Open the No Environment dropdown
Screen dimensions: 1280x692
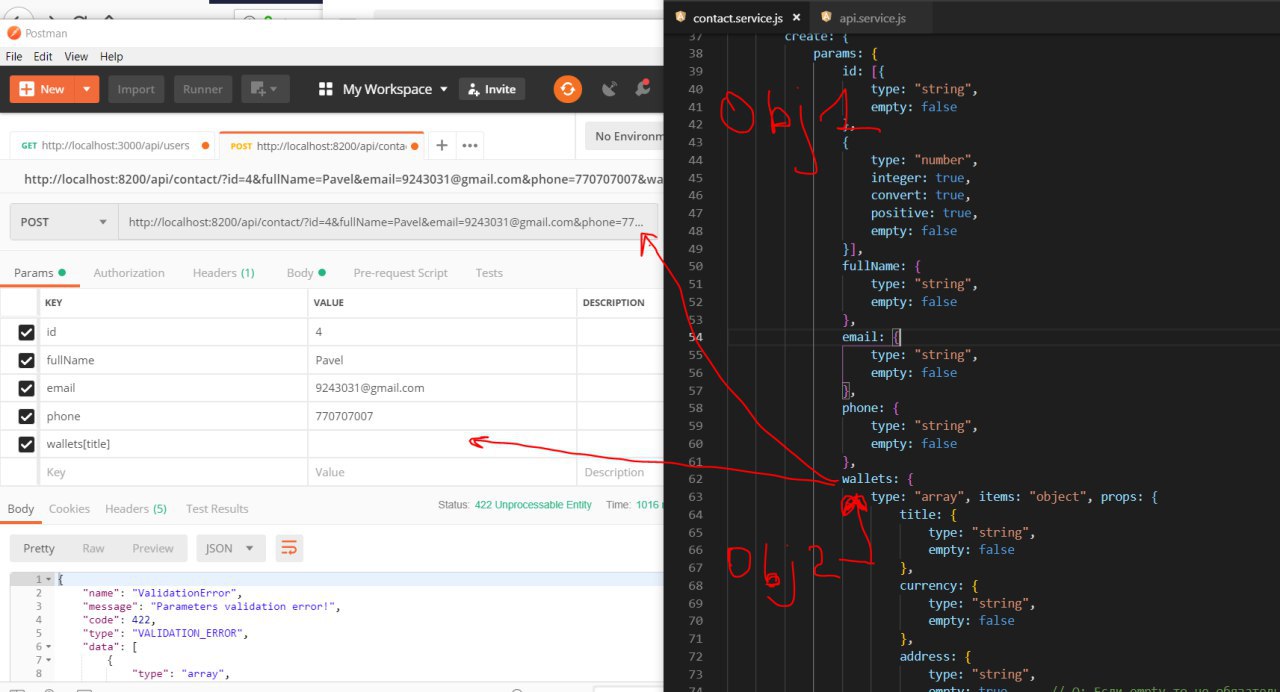click(x=623, y=136)
